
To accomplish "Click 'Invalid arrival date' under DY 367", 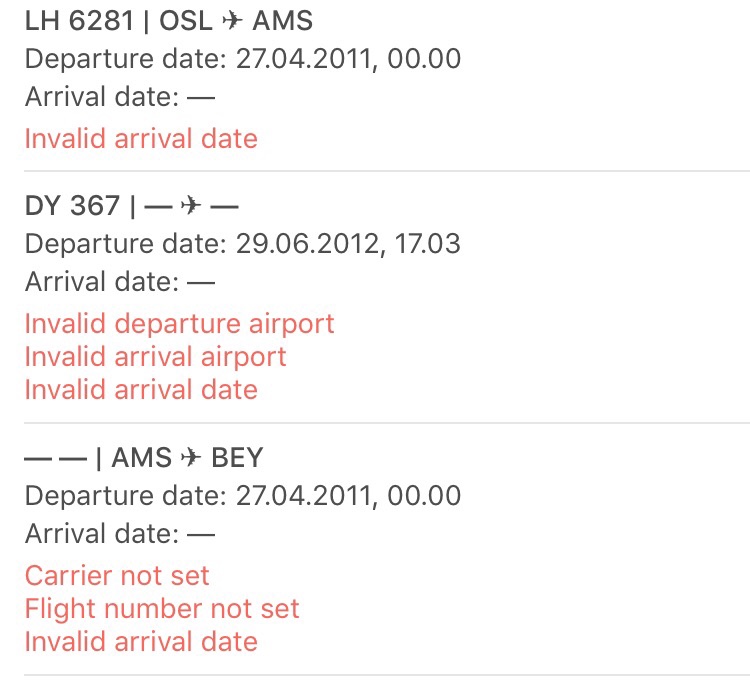I will click(x=141, y=390).
